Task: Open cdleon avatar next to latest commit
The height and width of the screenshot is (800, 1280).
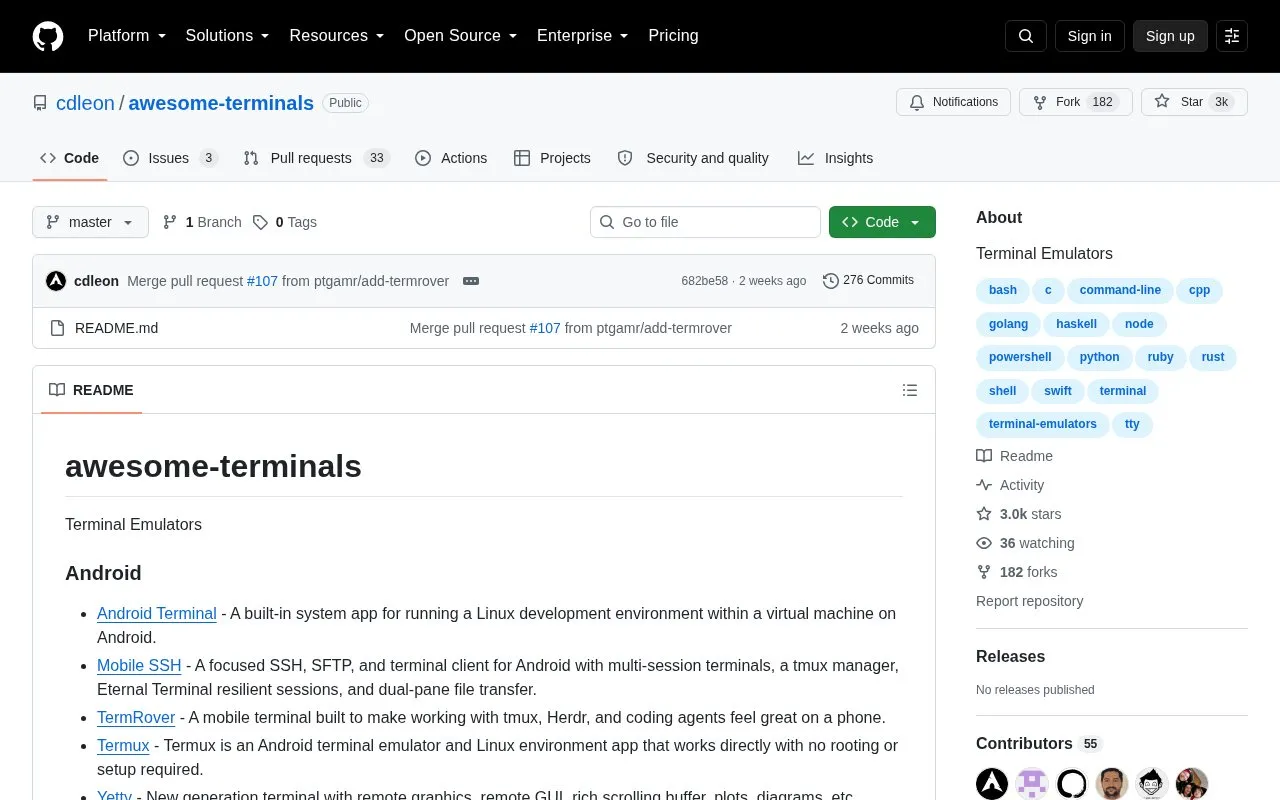Action: (56, 281)
